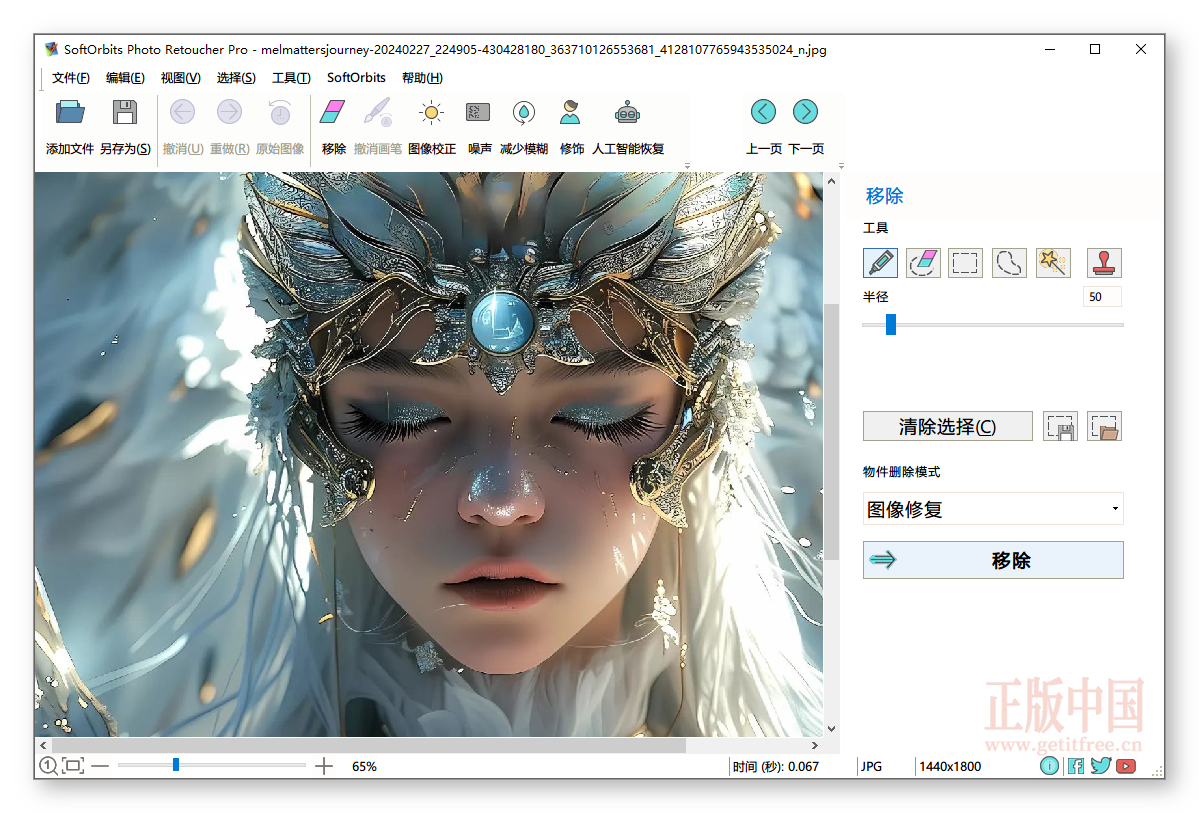Click the 时间 (秒): 0.067 status text
The height and width of the screenshot is (813, 1199).
[x=775, y=766]
